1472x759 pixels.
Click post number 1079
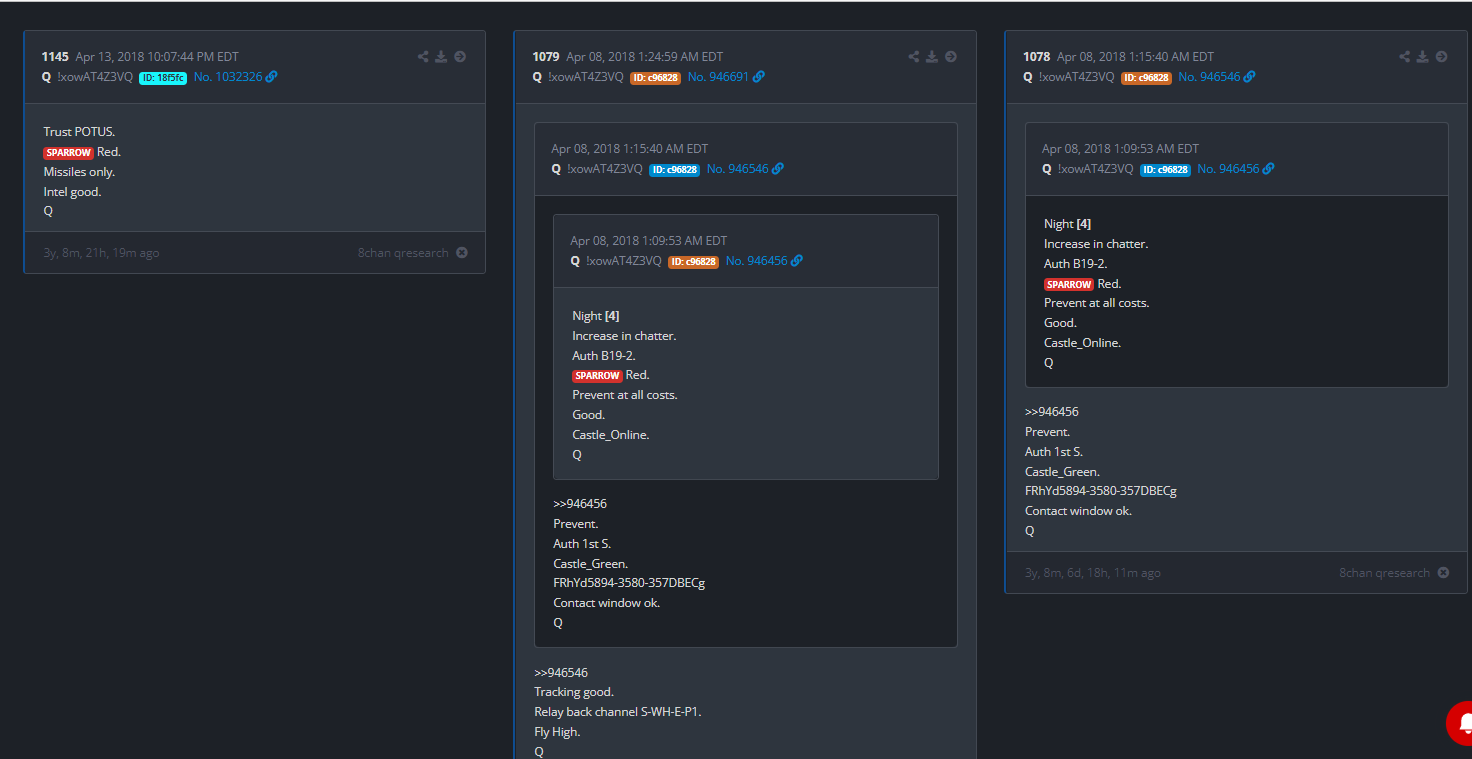tap(546, 57)
